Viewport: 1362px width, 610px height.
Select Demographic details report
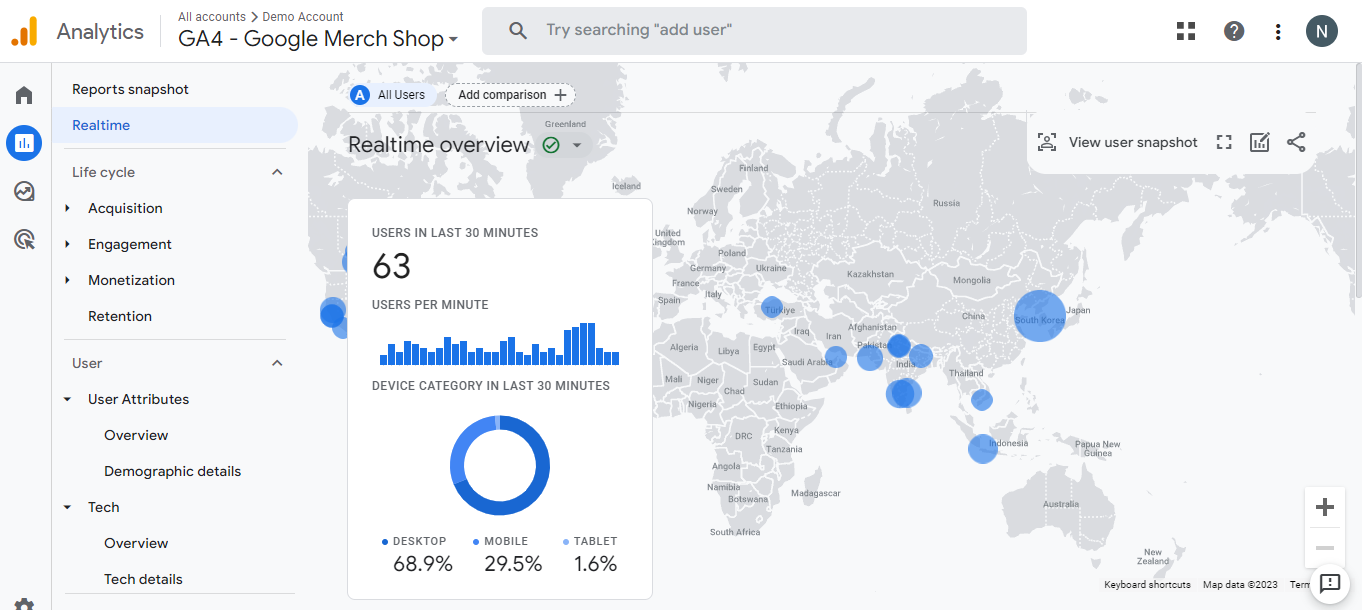[x=172, y=471]
